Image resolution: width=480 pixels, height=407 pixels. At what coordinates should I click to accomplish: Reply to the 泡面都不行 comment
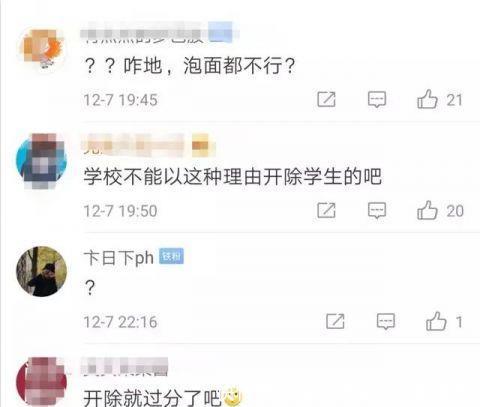click(x=377, y=99)
